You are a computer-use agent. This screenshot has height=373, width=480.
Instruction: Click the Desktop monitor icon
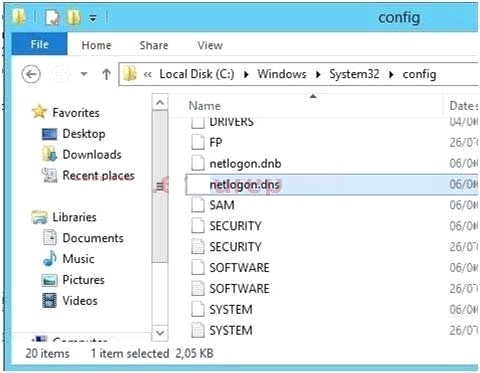pyautogui.click(x=49, y=134)
